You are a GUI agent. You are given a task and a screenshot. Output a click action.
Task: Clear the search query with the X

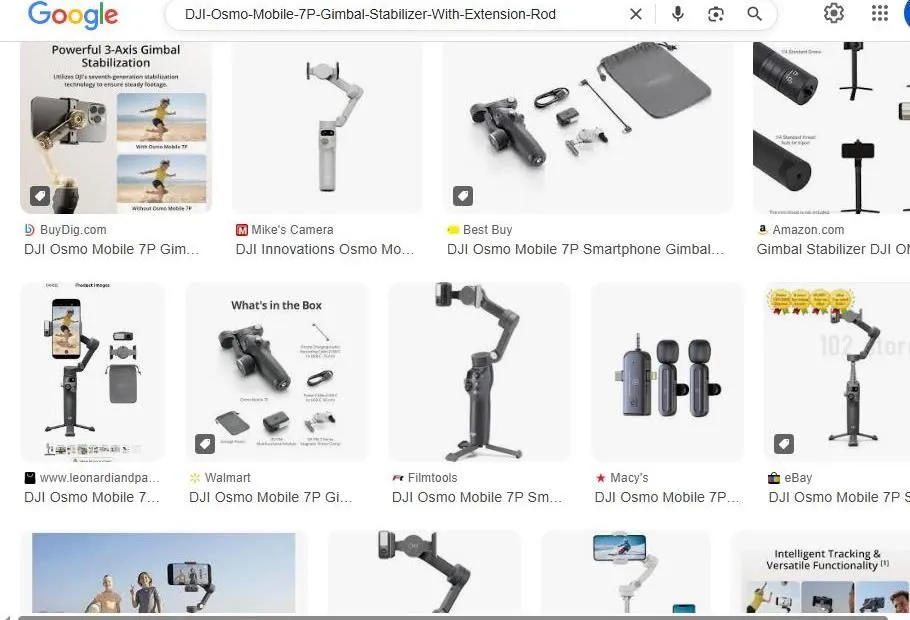click(x=636, y=14)
